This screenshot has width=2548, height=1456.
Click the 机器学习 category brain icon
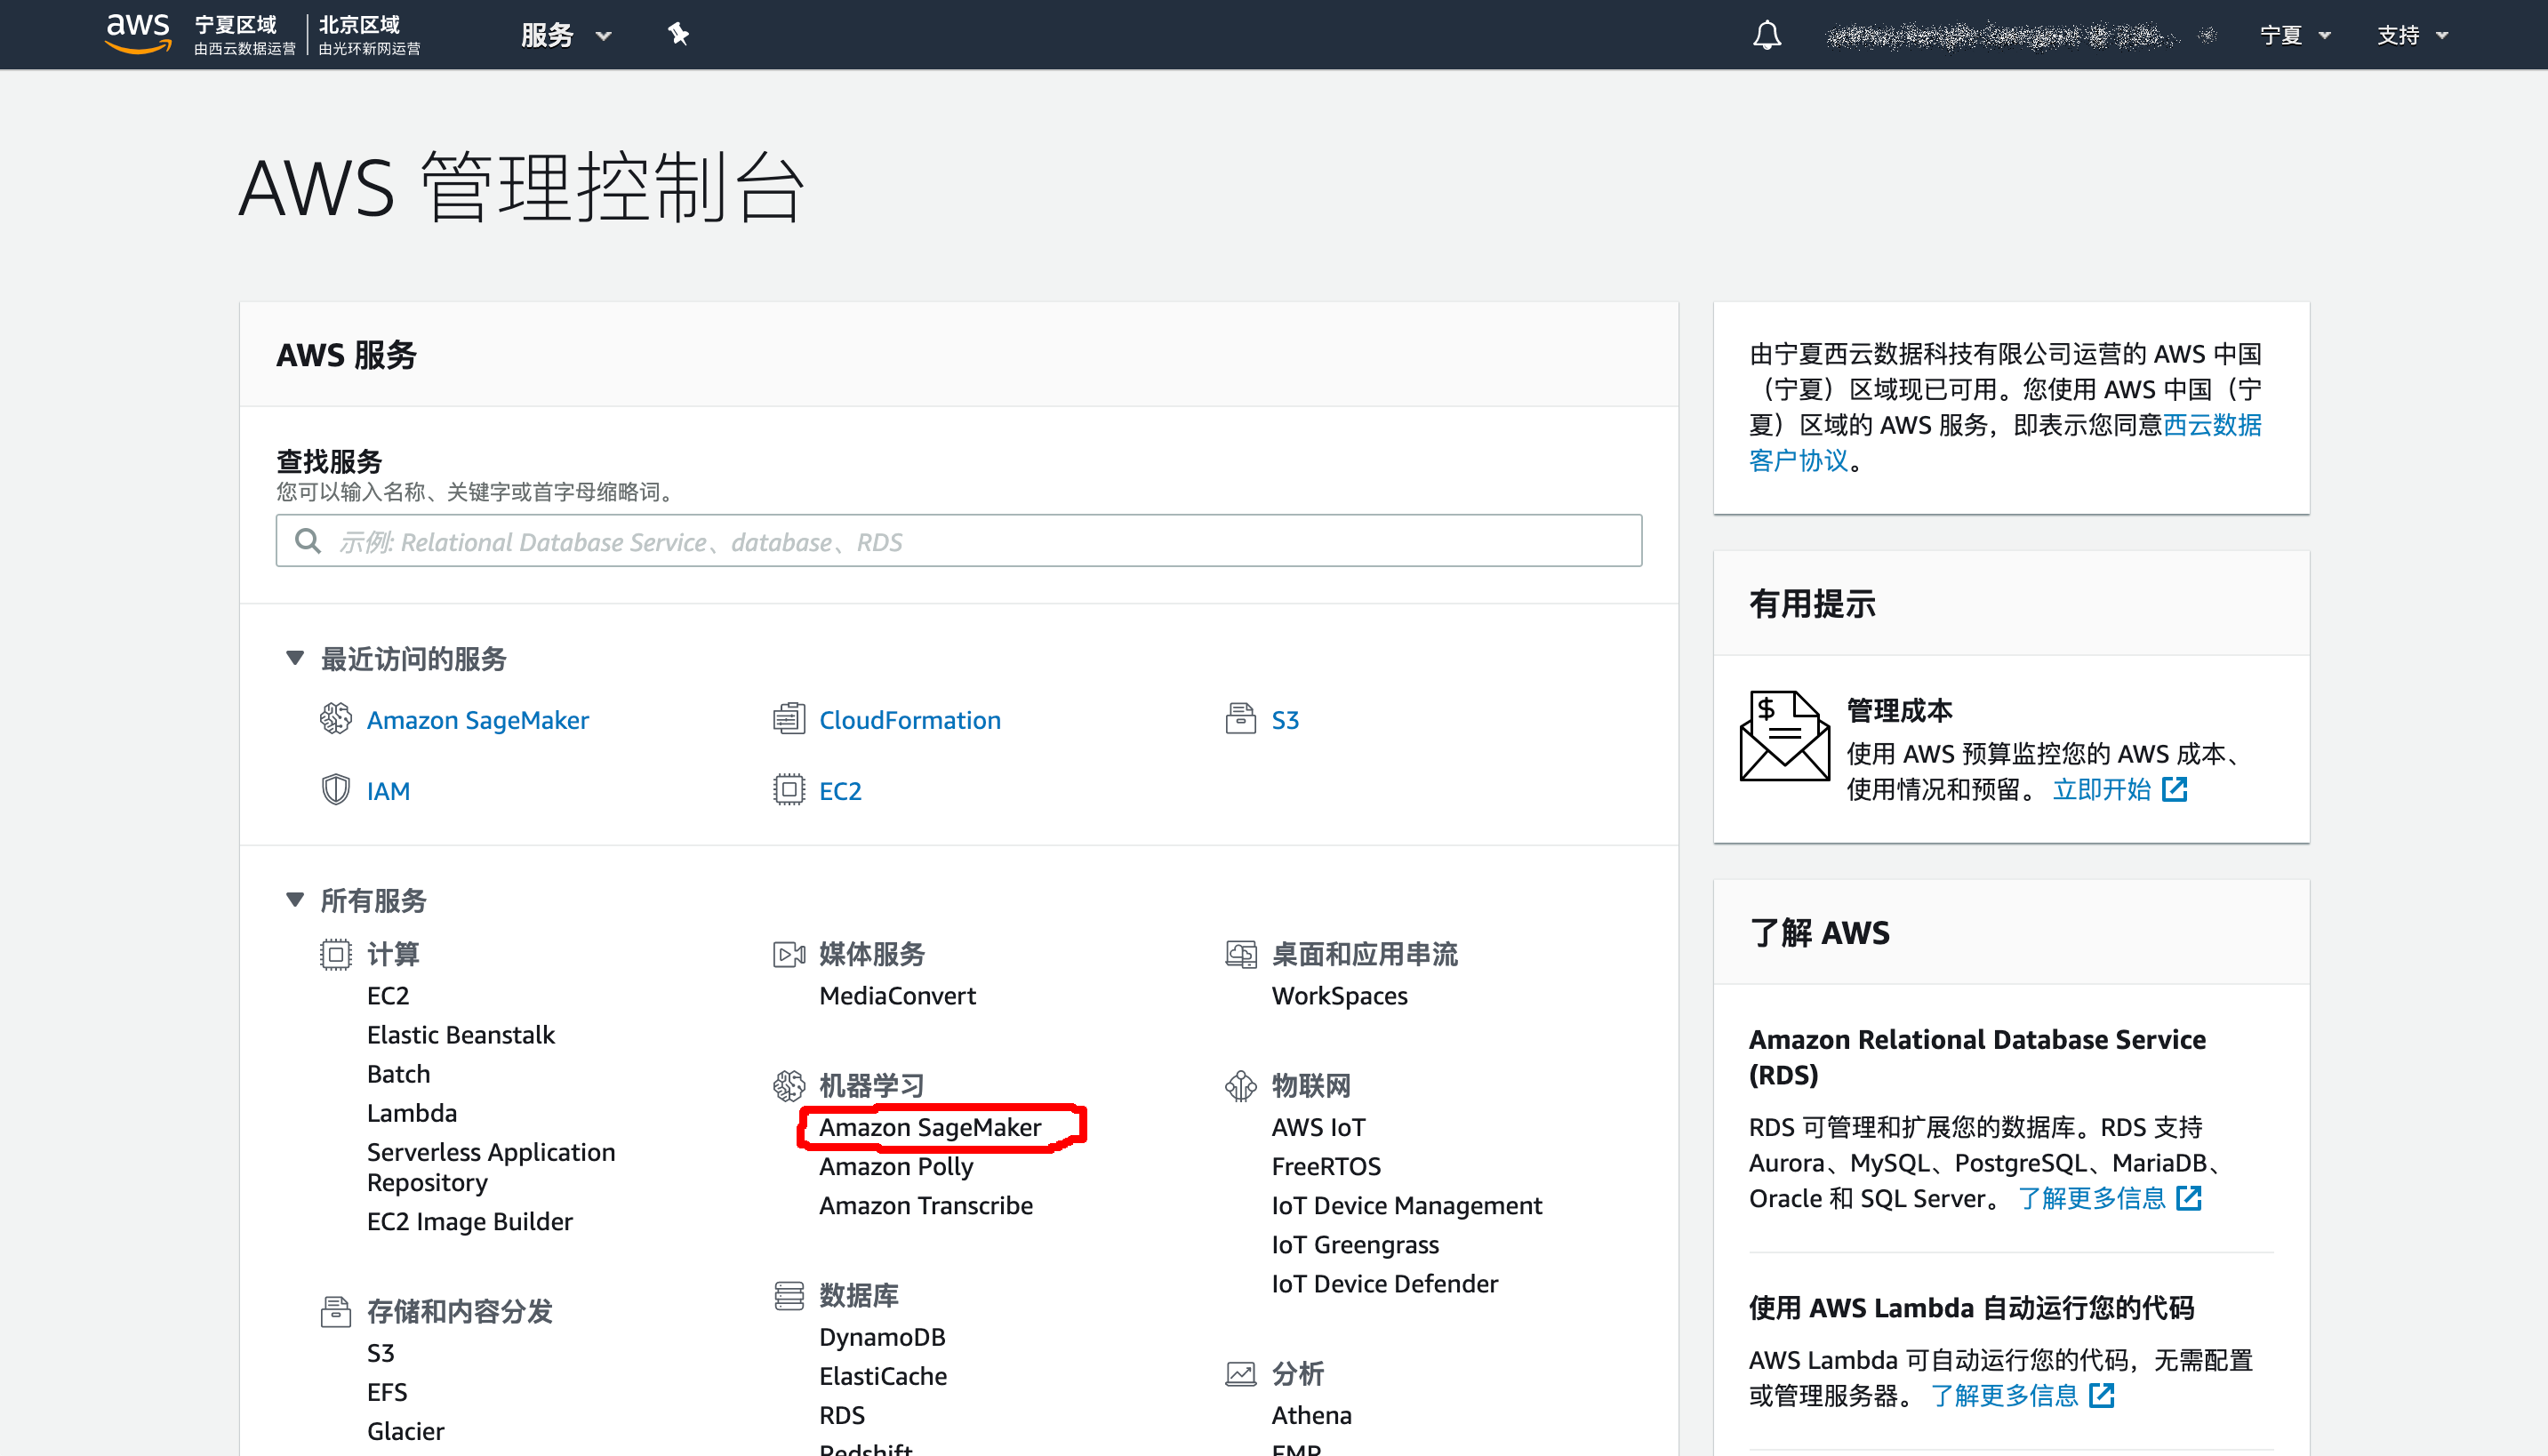(789, 1085)
